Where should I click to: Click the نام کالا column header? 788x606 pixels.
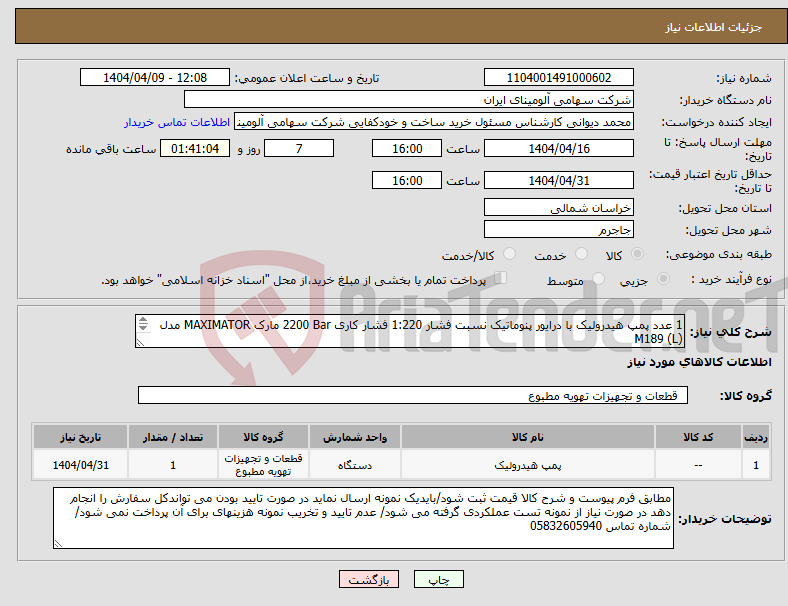click(x=528, y=437)
